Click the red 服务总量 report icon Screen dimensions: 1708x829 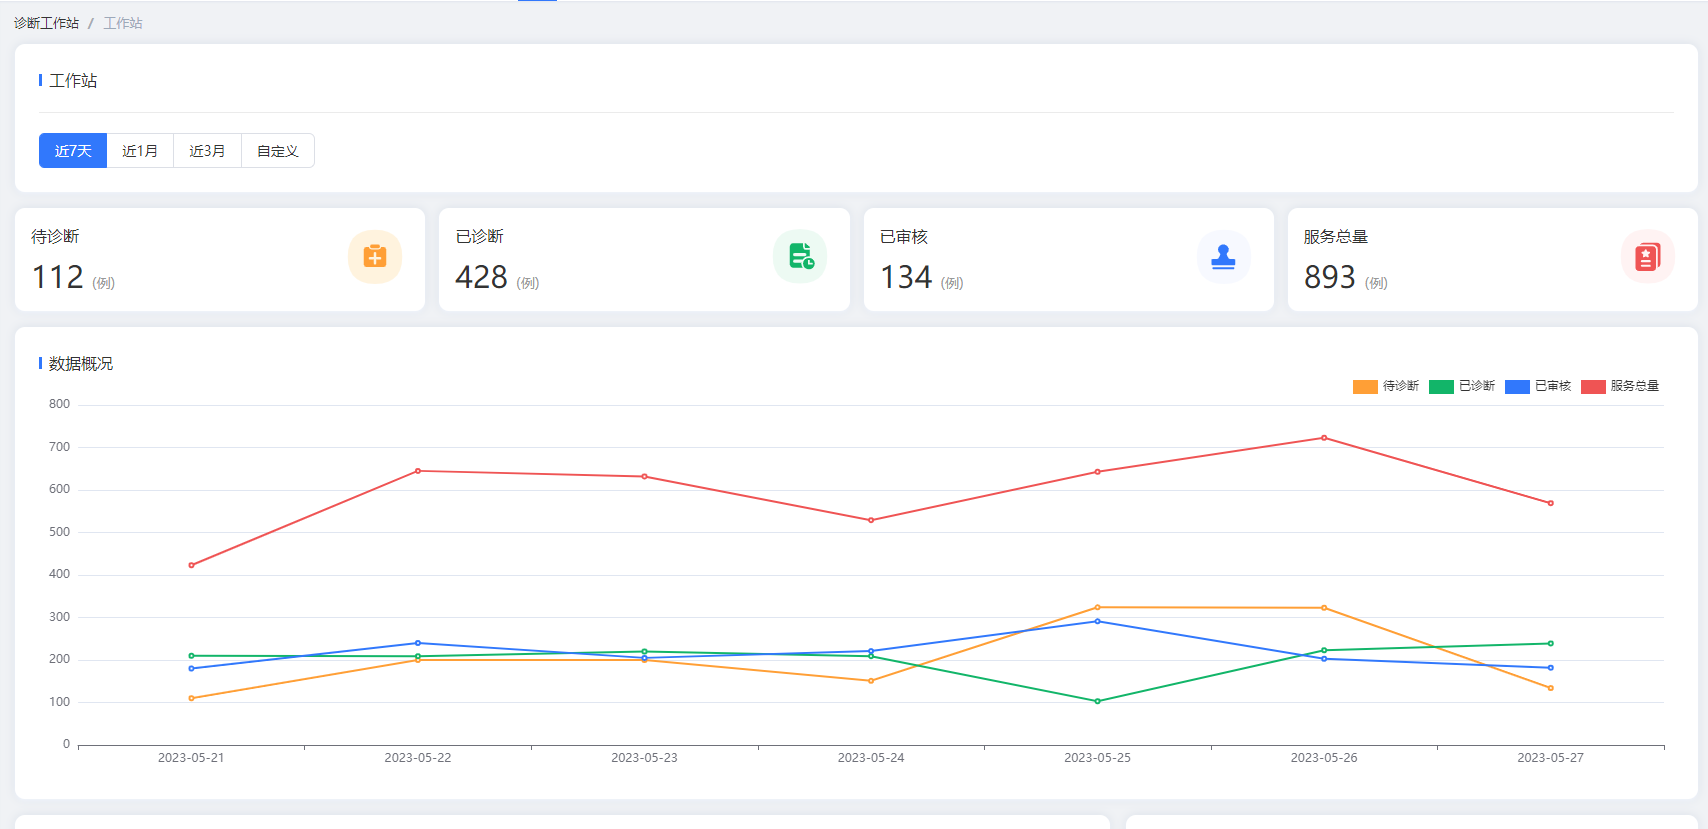1648,257
